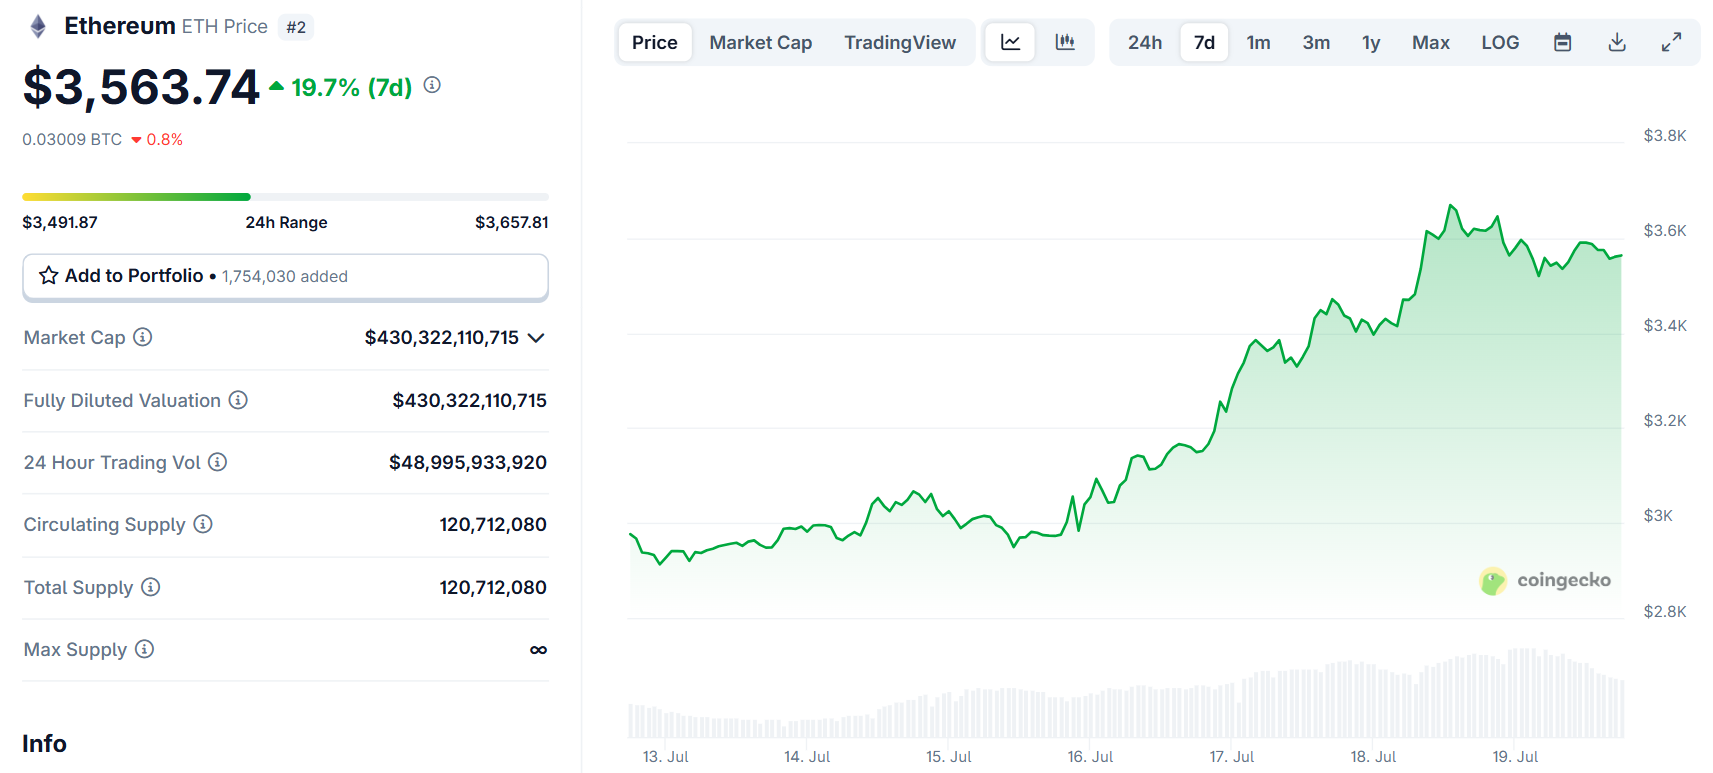Open the calendar date range picker

tap(1563, 42)
